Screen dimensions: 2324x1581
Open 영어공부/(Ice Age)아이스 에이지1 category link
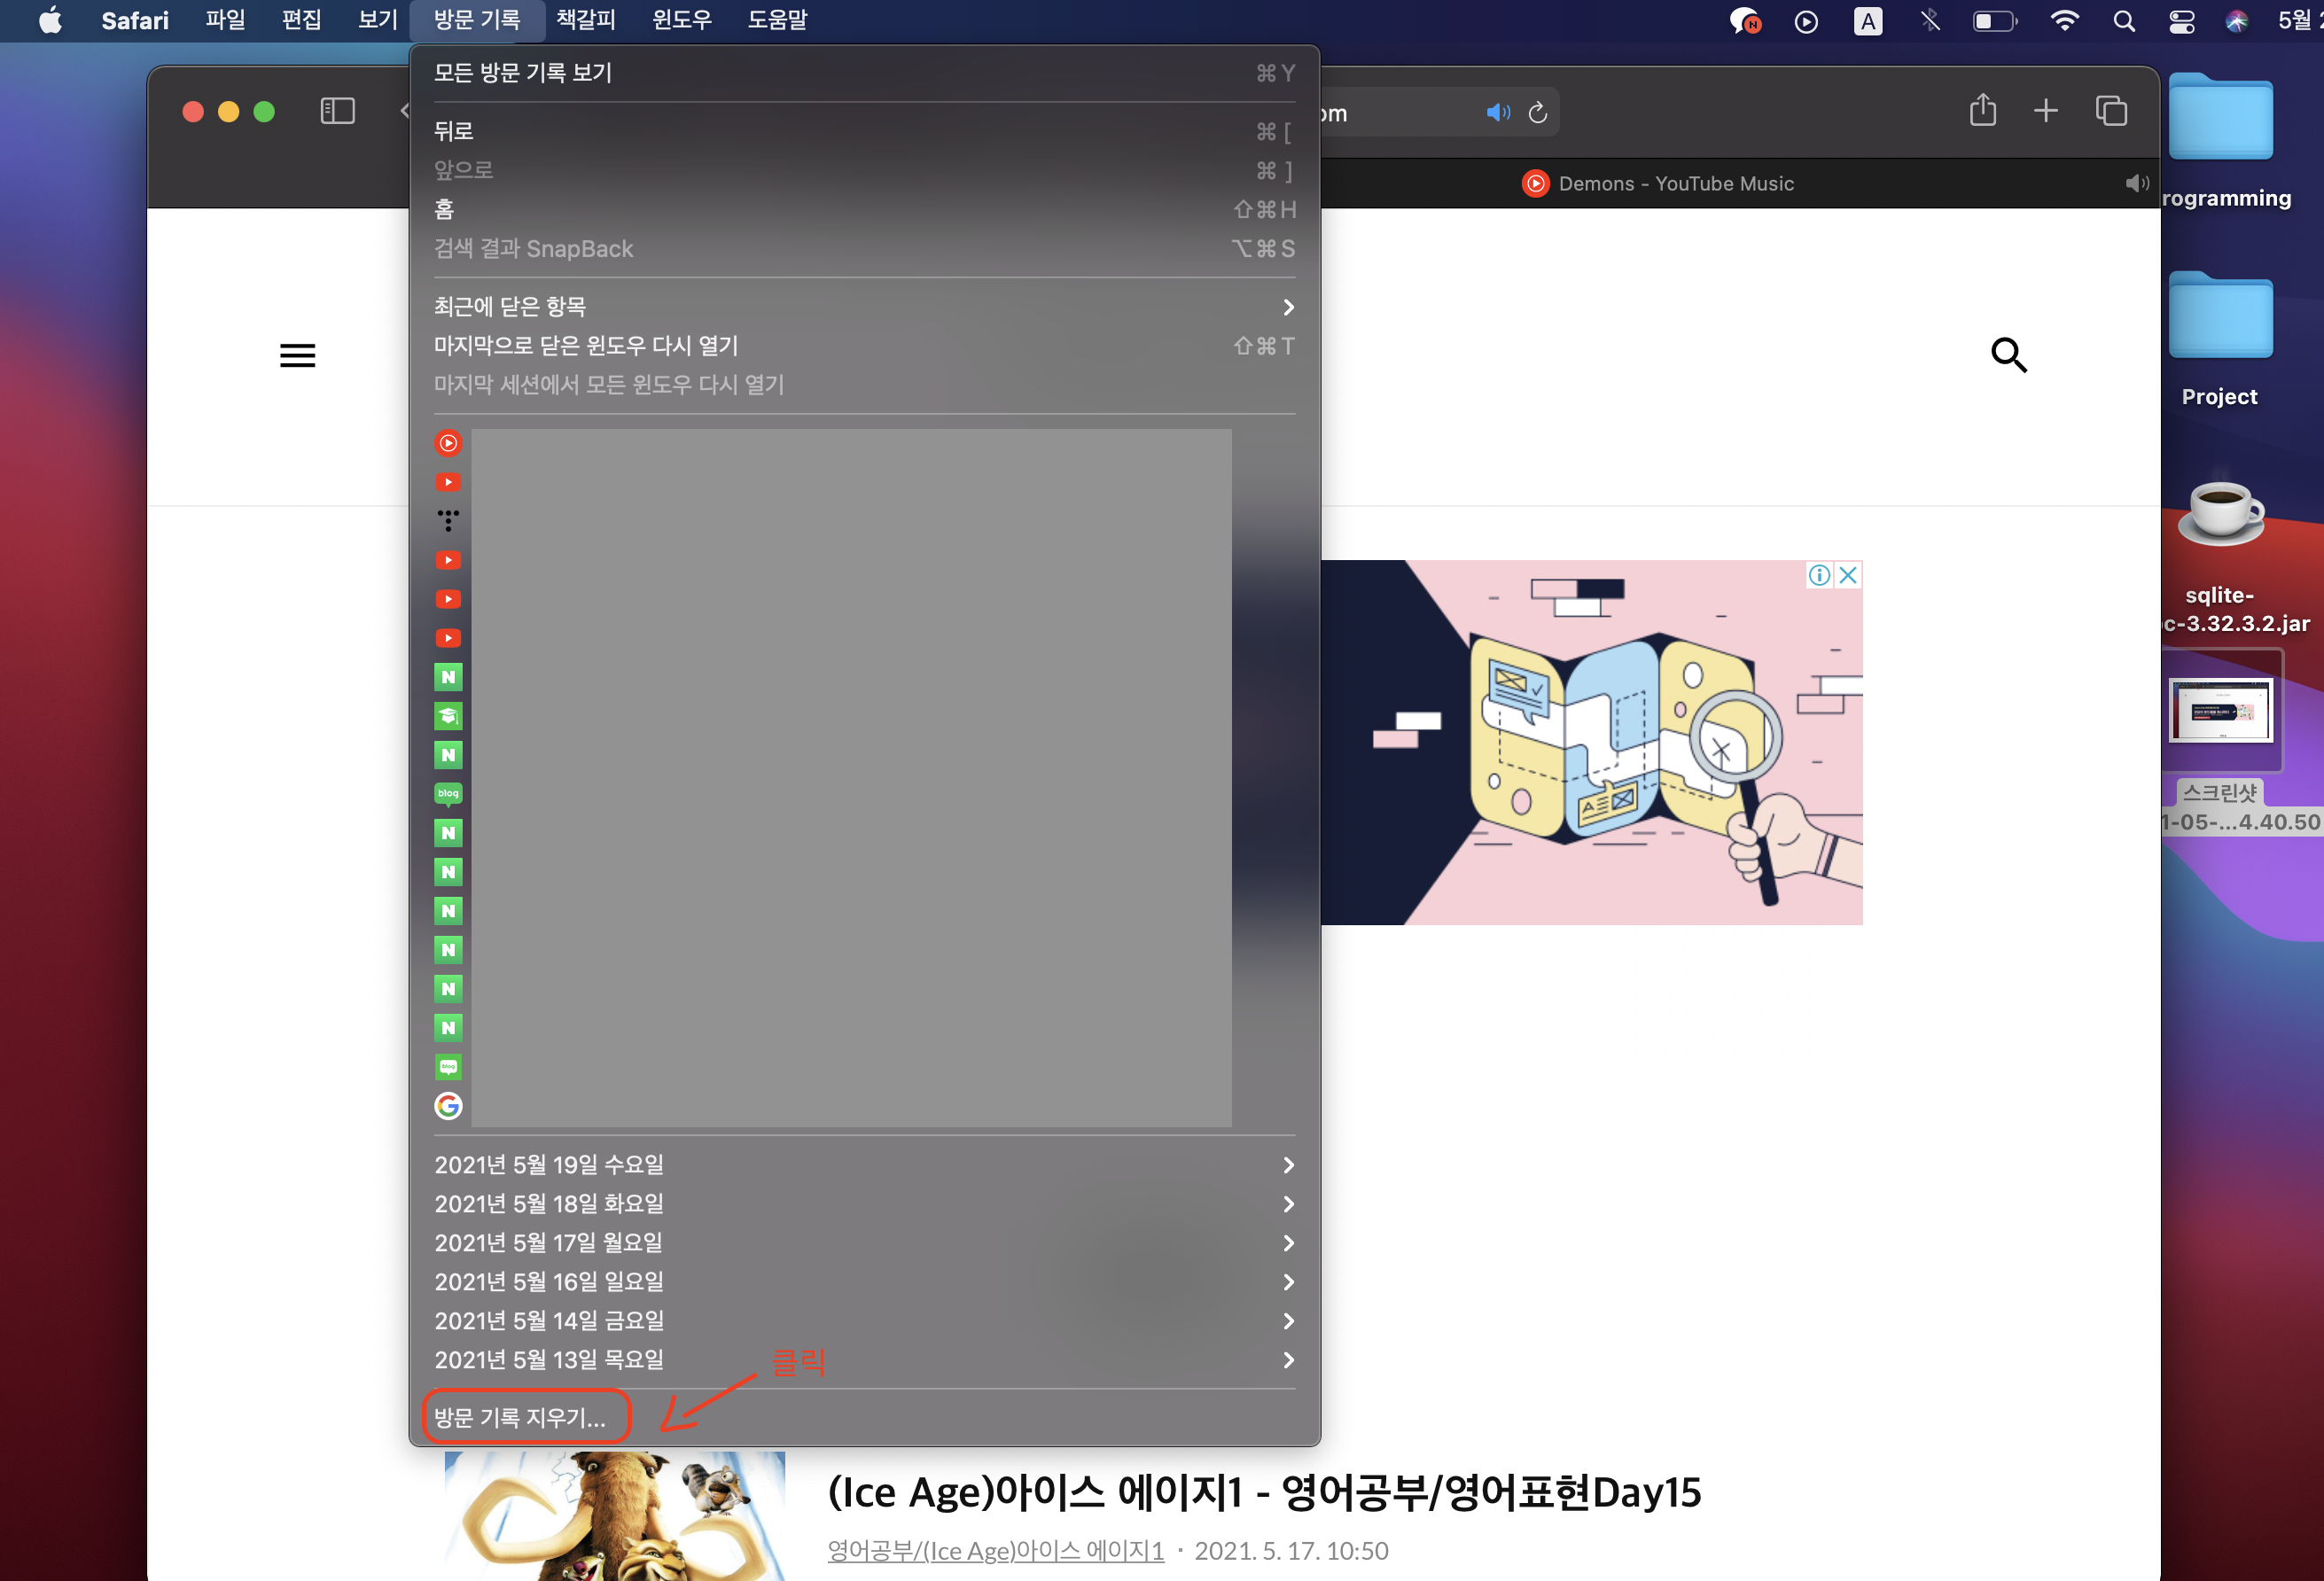coord(995,1550)
